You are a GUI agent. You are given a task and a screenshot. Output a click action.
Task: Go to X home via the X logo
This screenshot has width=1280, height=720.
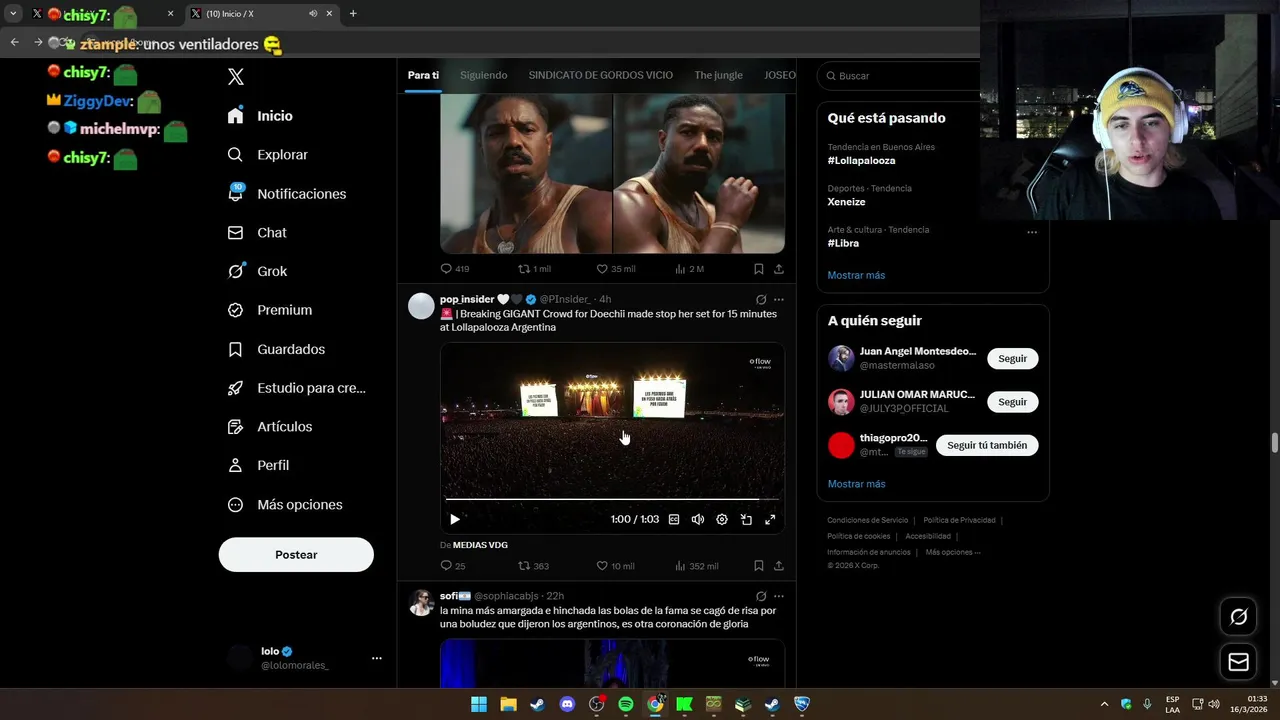[236, 77]
